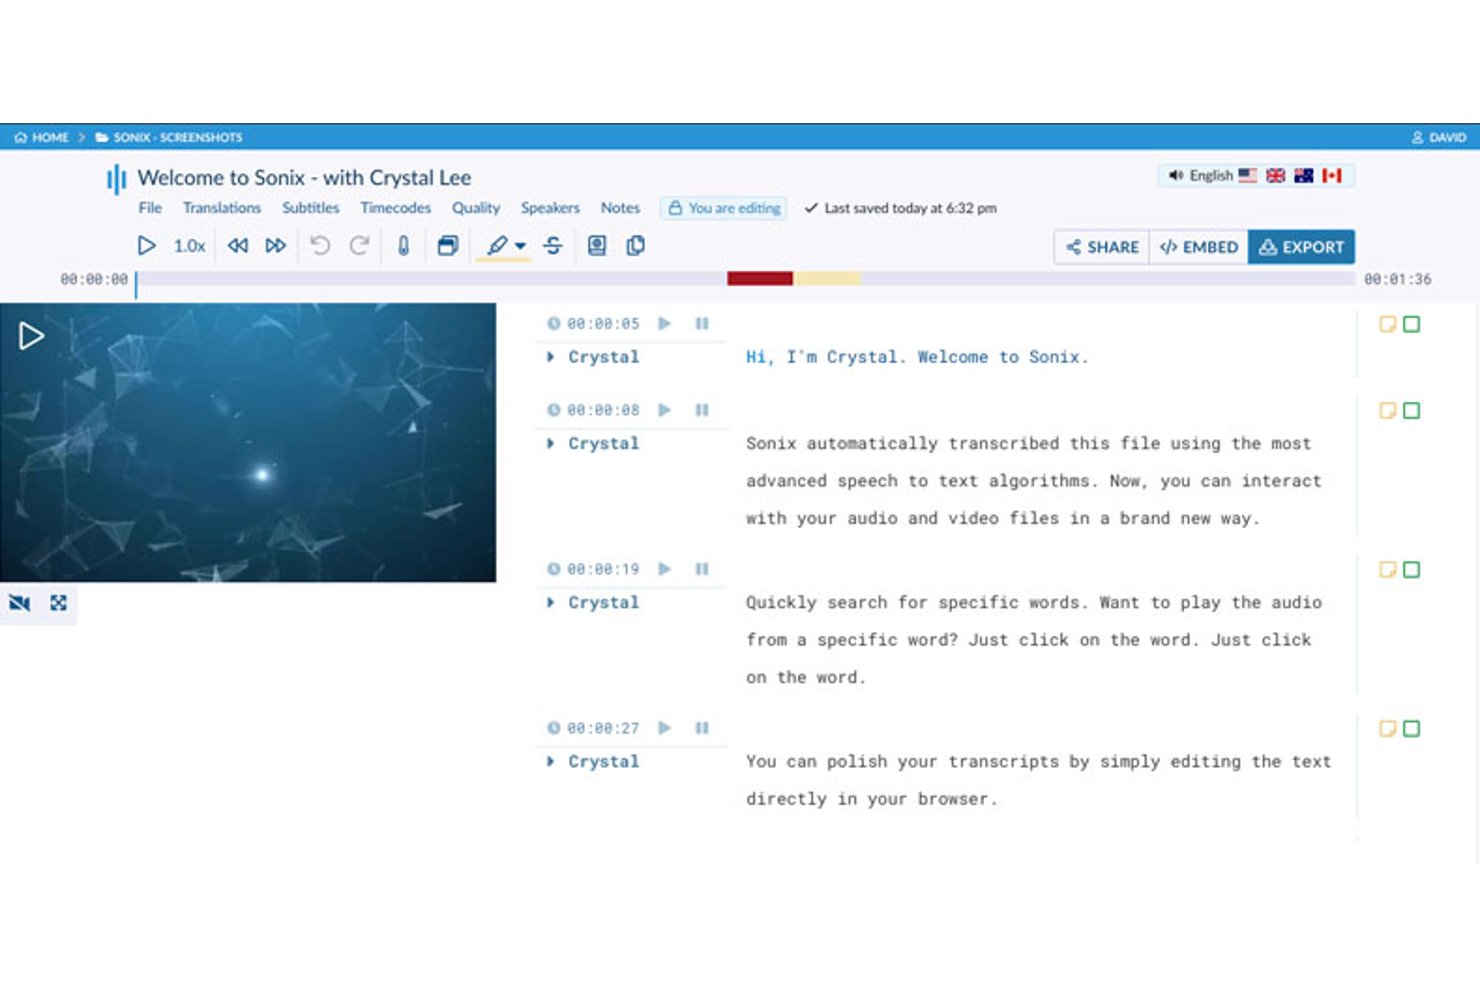The image size is (1480, 987).
Task: Click the yellow segment on the timeline
Action: point(826,279)
